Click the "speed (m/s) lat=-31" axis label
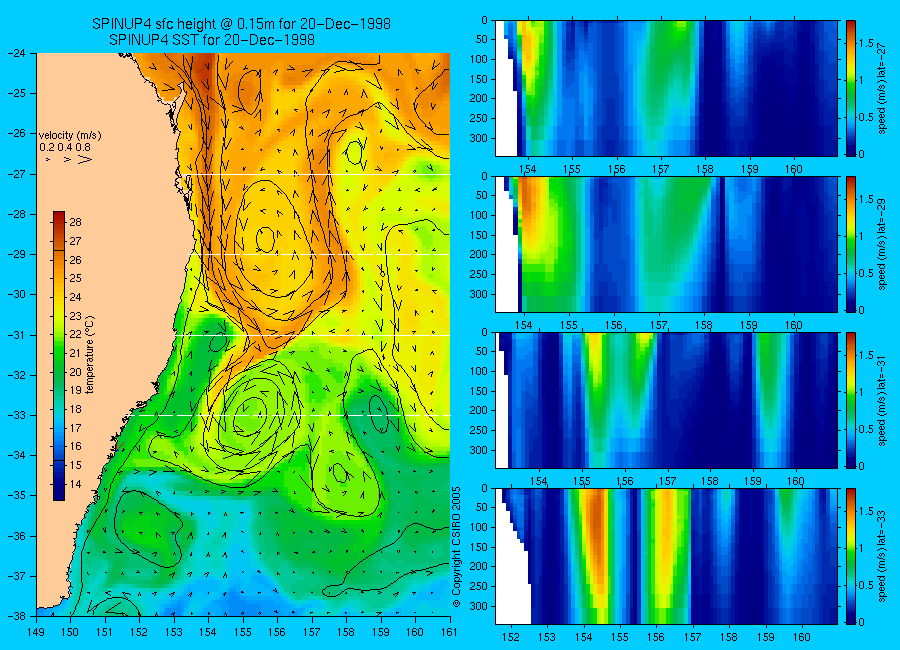This screenshot has height=650, width=900. coord(883,401)
